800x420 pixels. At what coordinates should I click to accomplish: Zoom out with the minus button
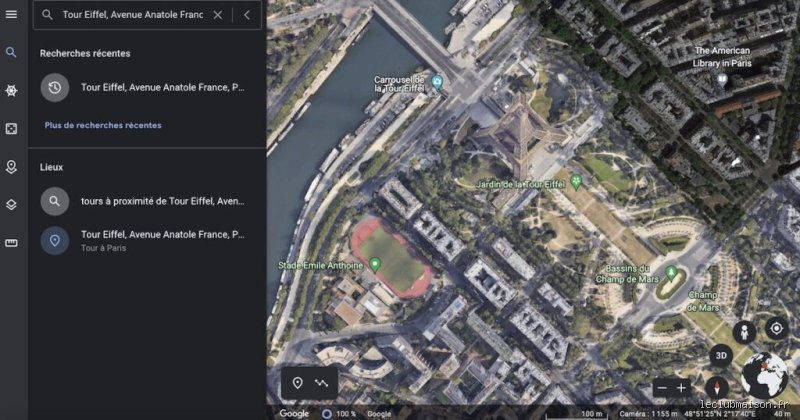(x=660, y=388)
